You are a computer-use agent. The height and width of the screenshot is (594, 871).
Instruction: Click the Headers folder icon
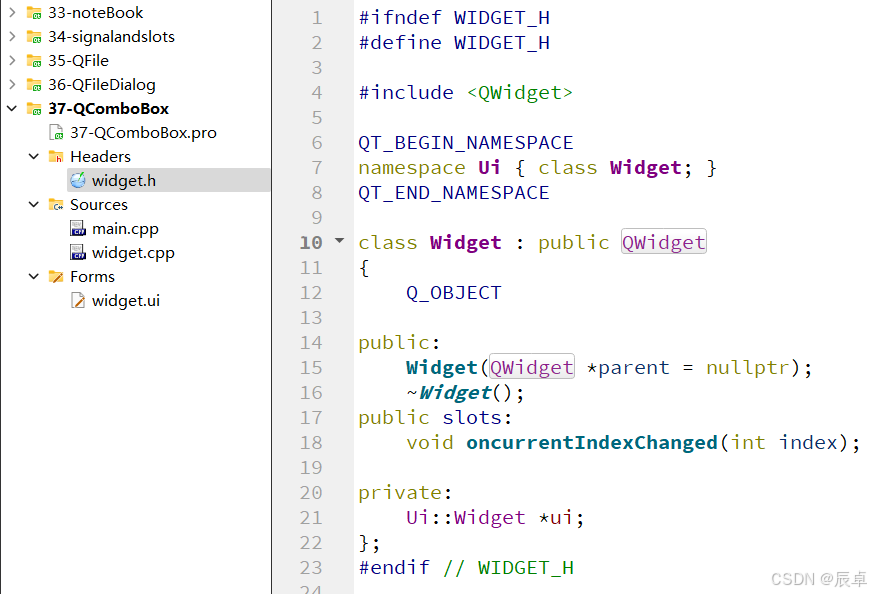click(x=56, y=157)
